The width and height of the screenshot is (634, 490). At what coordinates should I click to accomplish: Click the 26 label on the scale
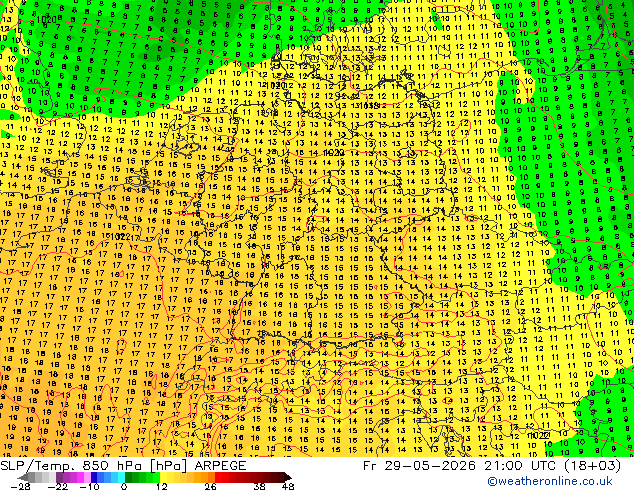click(x=210, y=486)
